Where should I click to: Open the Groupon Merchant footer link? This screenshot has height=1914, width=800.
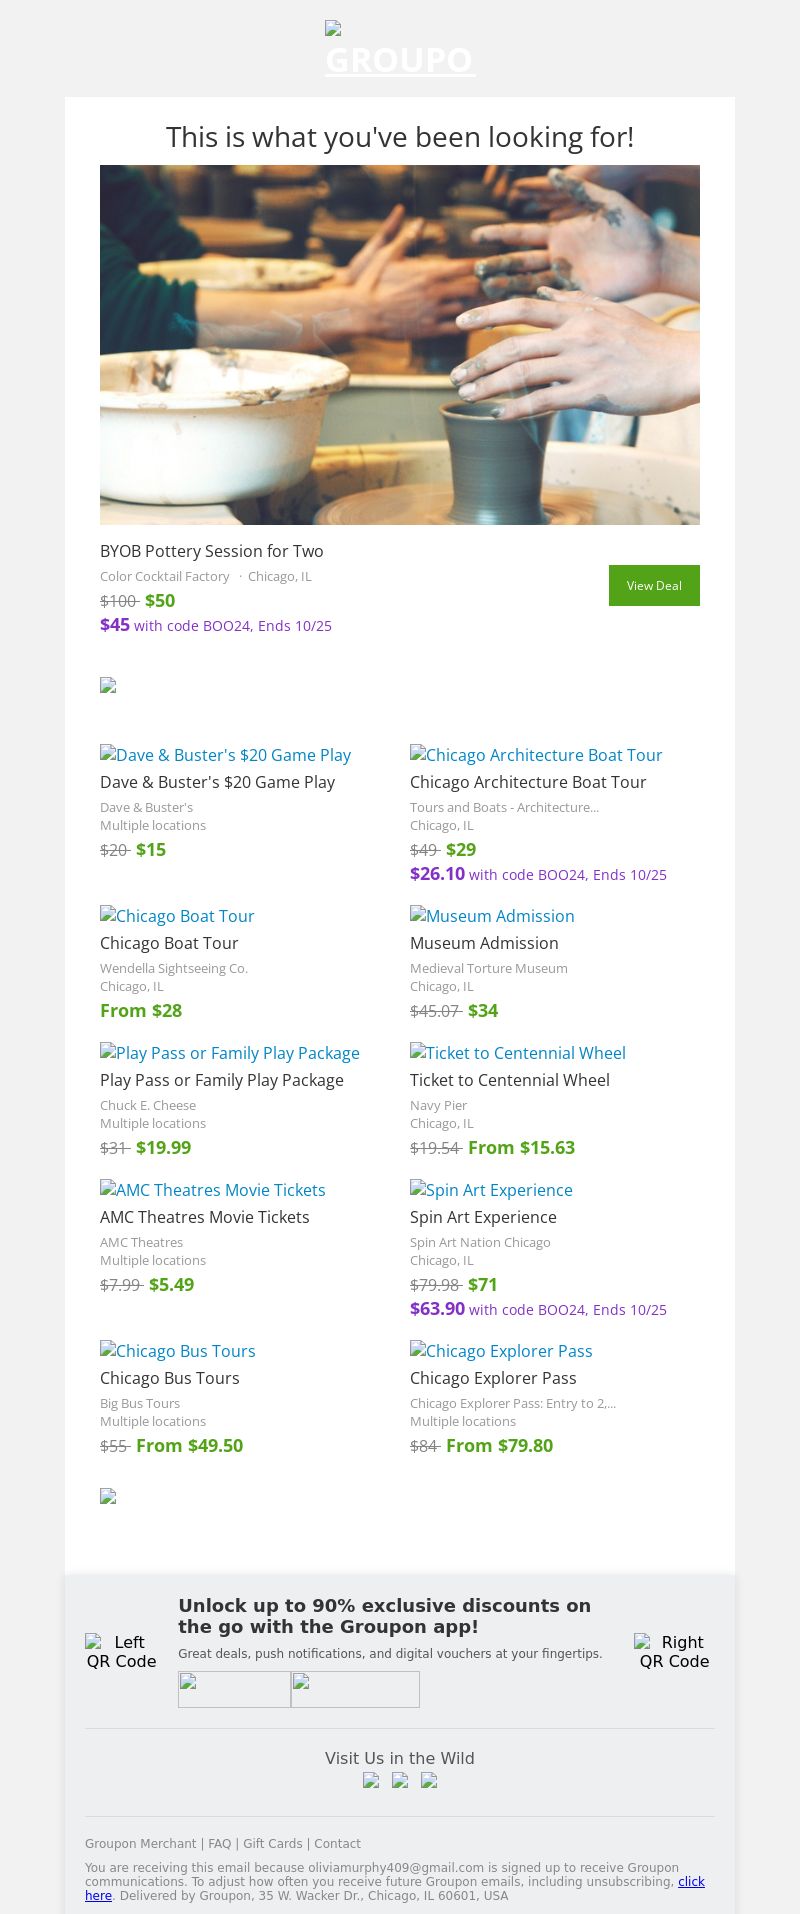click(x=140, y=1844)
